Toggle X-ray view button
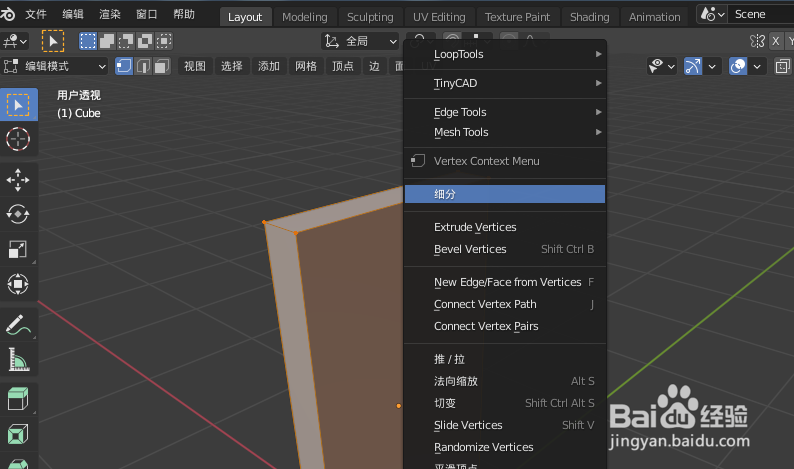The width and height of the screenshot is (794, 469). [x=782, y=66]
